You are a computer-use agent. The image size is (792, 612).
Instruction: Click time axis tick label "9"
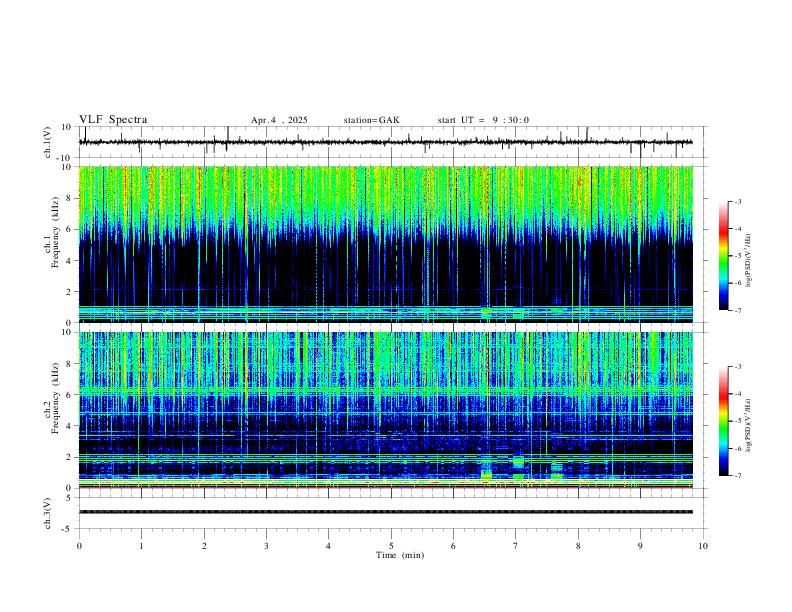click(640, 546)
